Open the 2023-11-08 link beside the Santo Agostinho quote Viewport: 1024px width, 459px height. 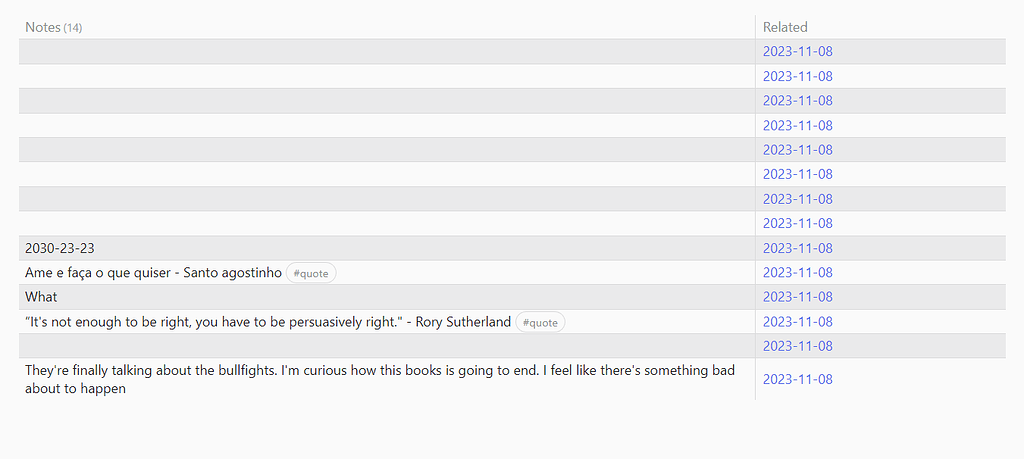797,272
